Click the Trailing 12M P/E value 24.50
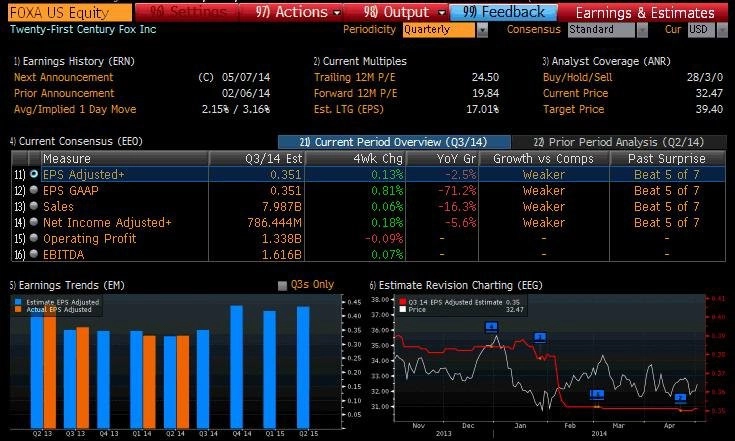 tap(485, 77)
